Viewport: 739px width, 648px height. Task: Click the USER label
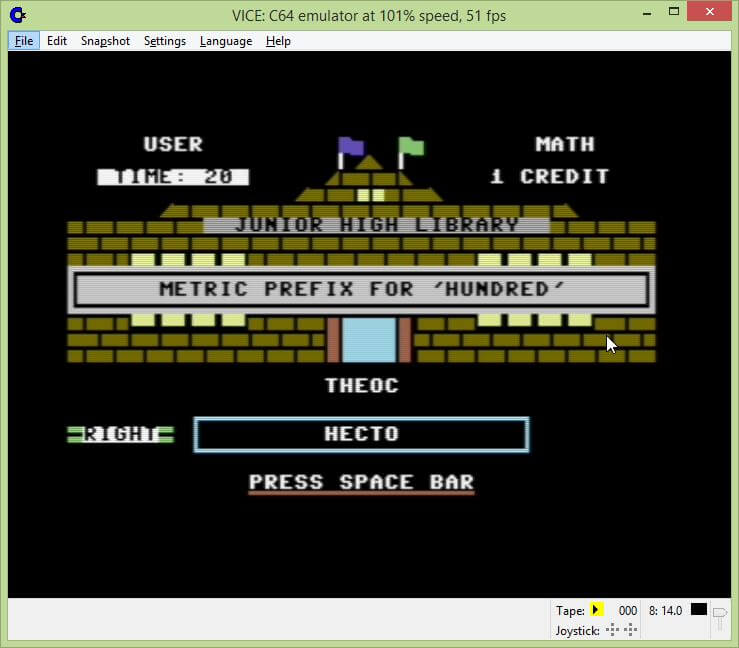tap(173, 144)
